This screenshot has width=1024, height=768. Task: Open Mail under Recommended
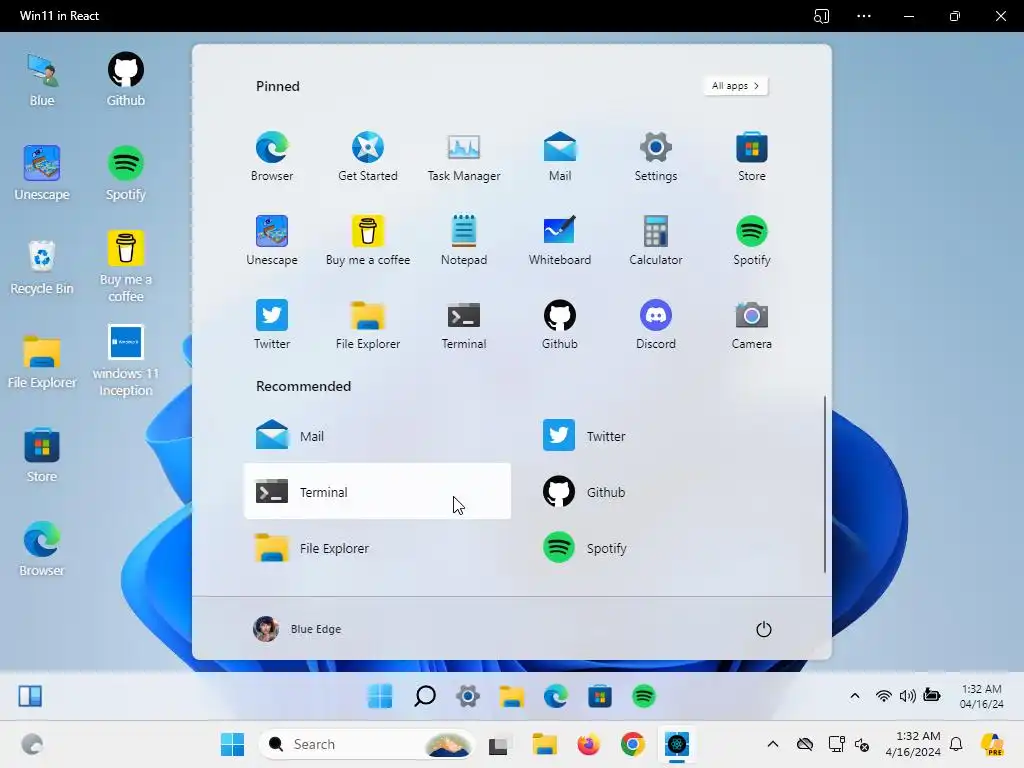tap(377, 436)
